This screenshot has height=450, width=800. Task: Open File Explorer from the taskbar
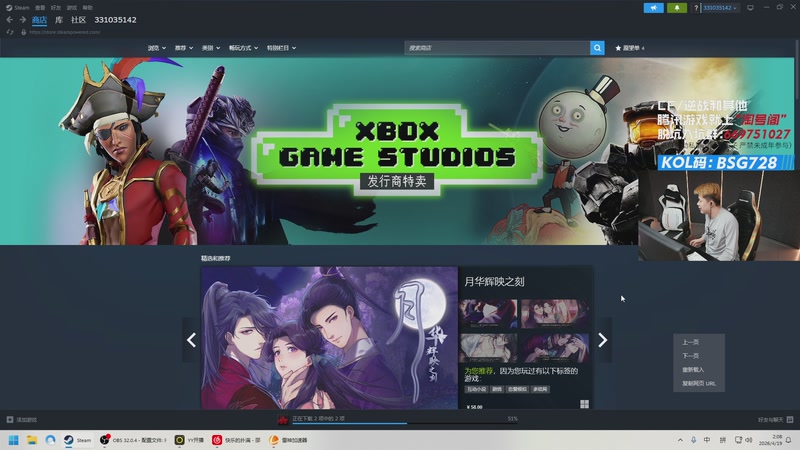click(32, 440)
